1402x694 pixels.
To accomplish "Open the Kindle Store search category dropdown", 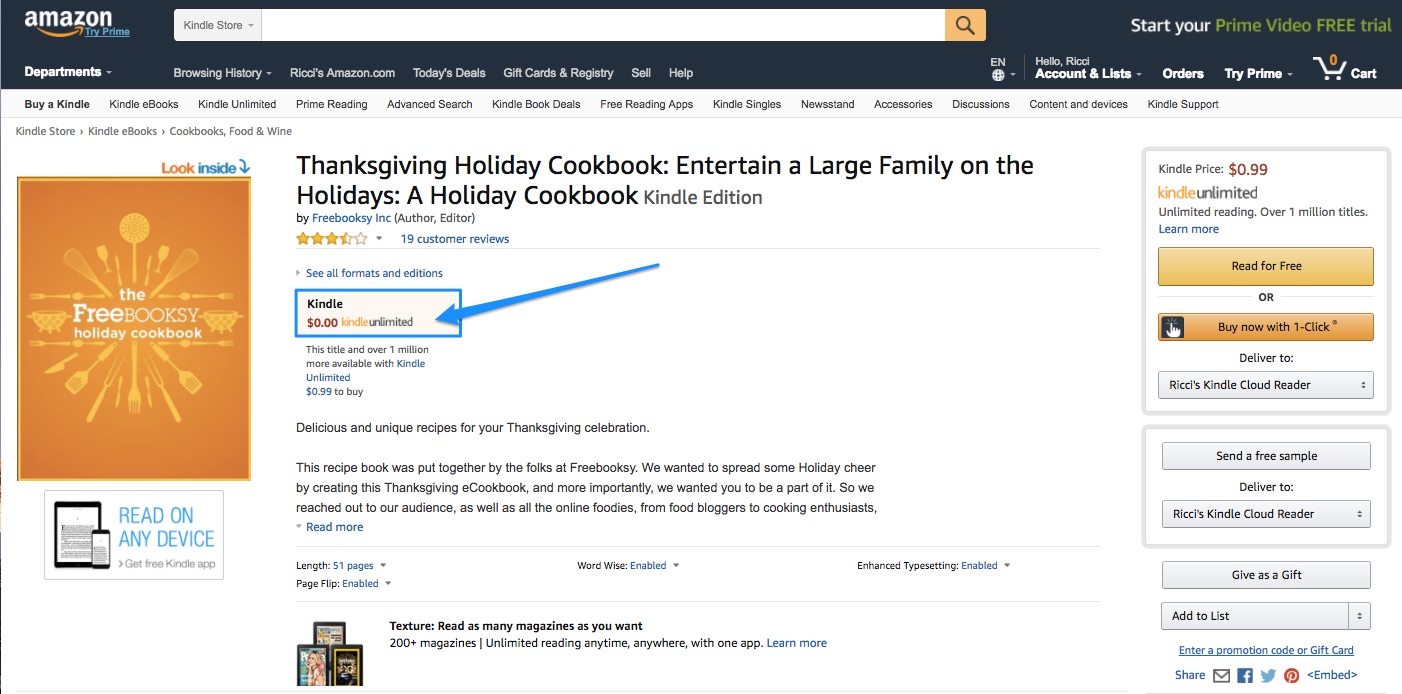I will pos(218,25).
